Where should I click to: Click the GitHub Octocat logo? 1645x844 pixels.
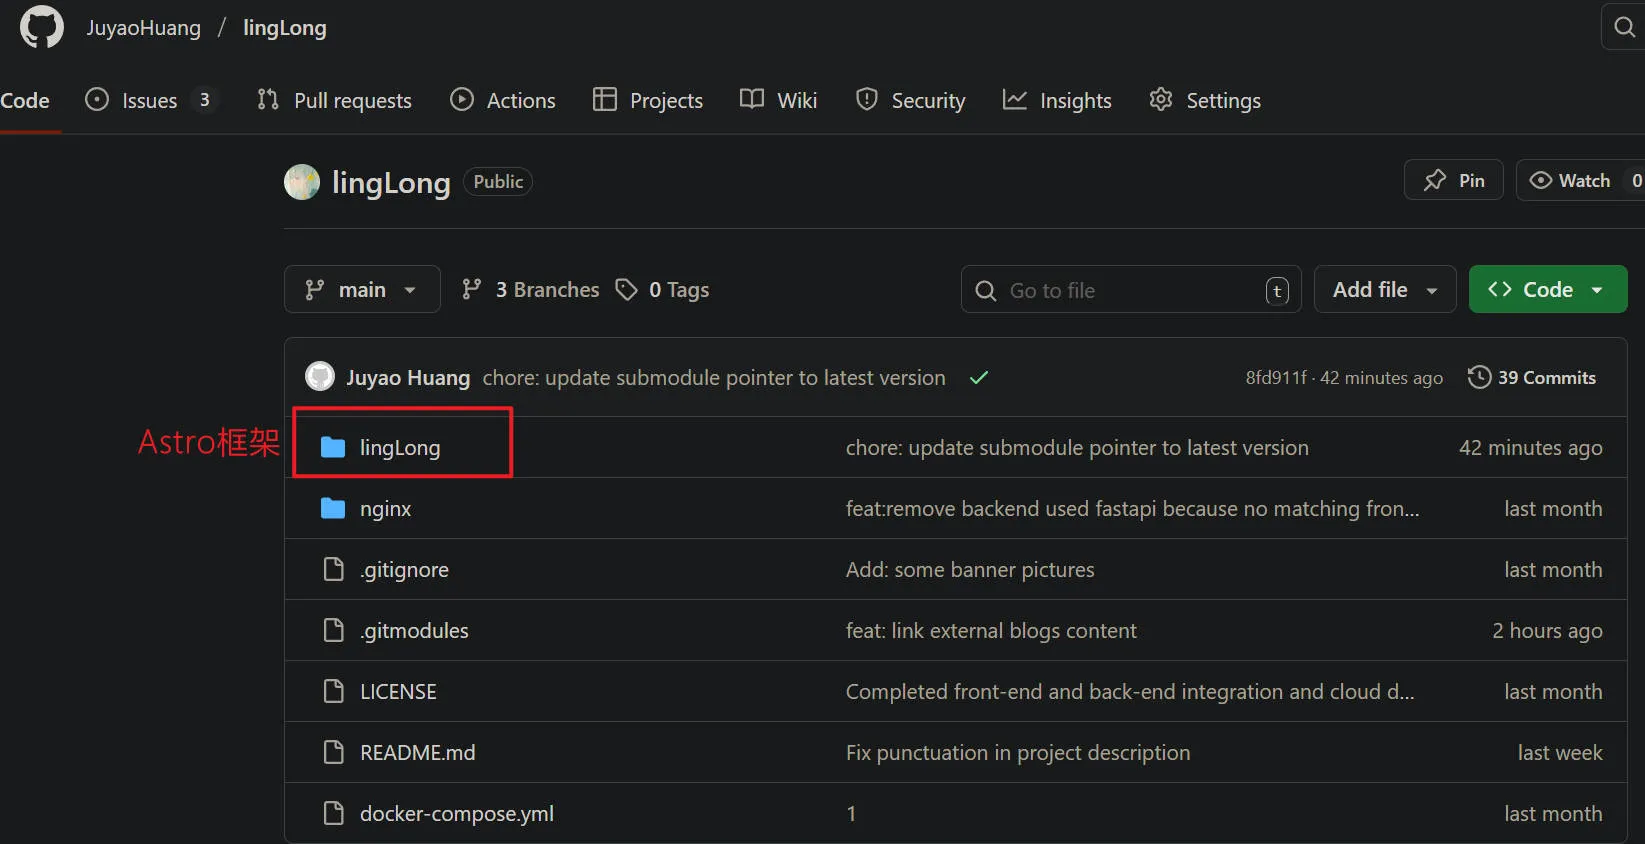(x=42, y=27)
